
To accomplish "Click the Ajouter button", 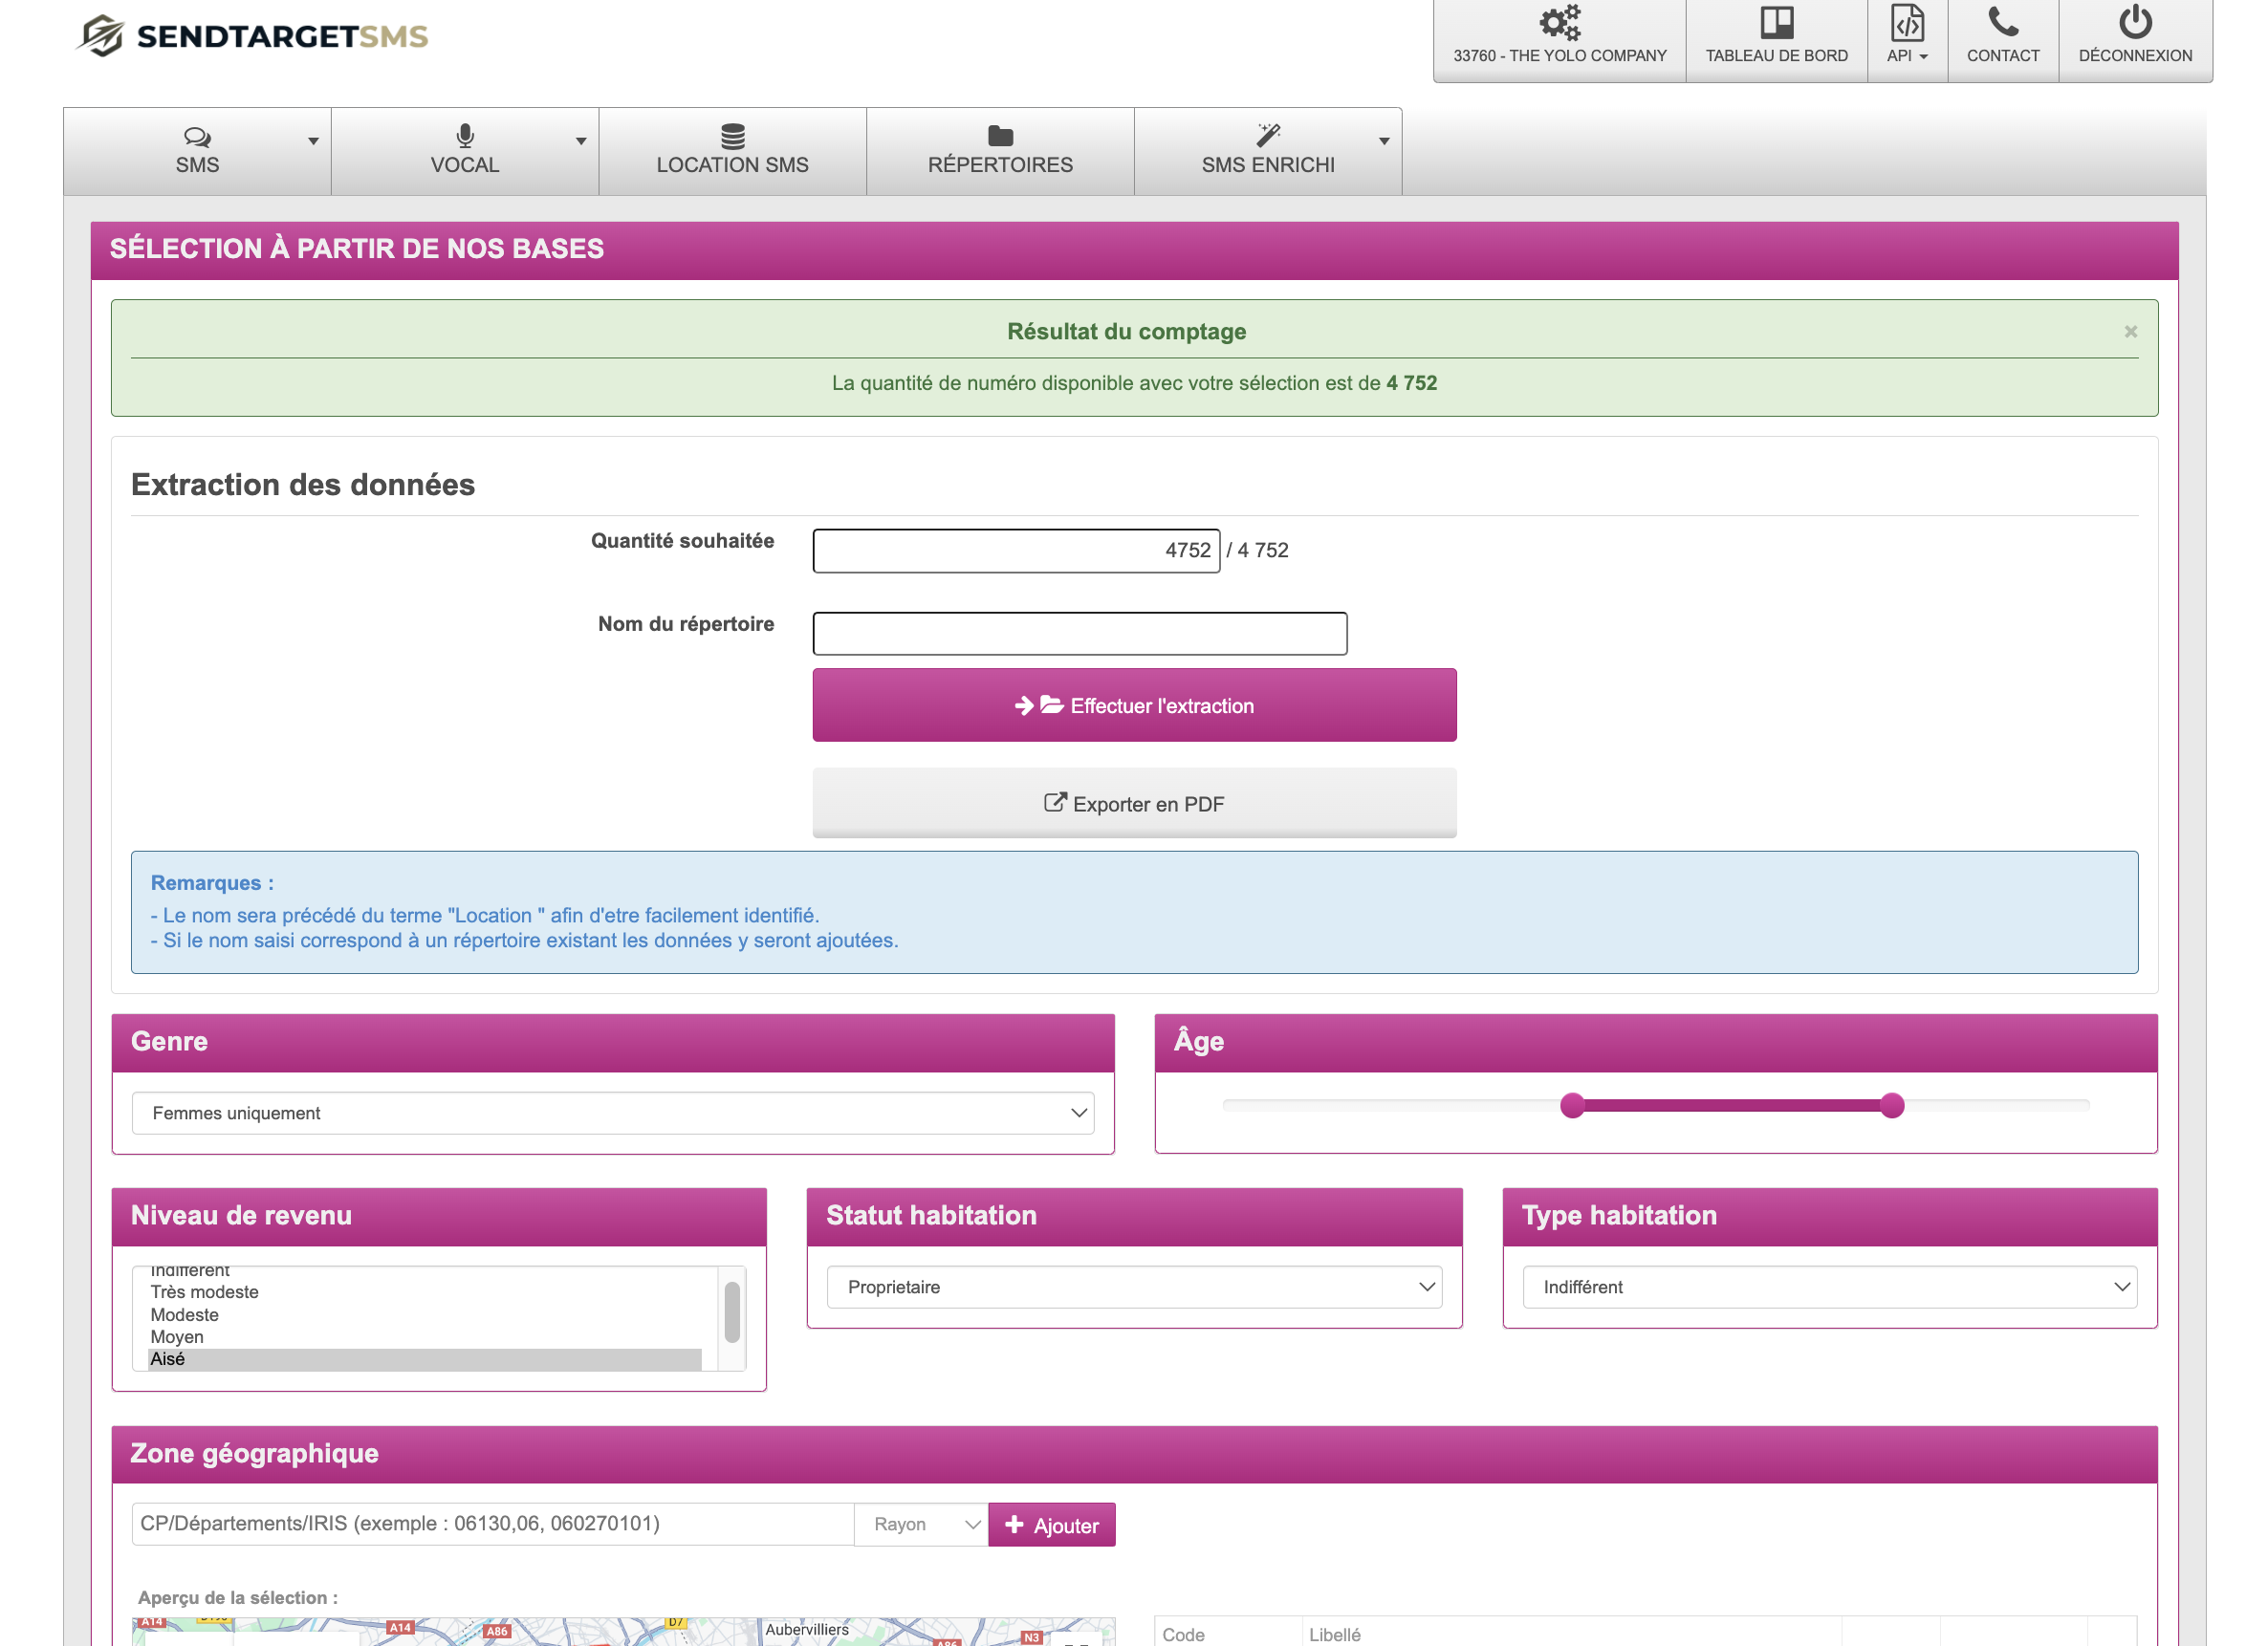I will 1051,1525.
